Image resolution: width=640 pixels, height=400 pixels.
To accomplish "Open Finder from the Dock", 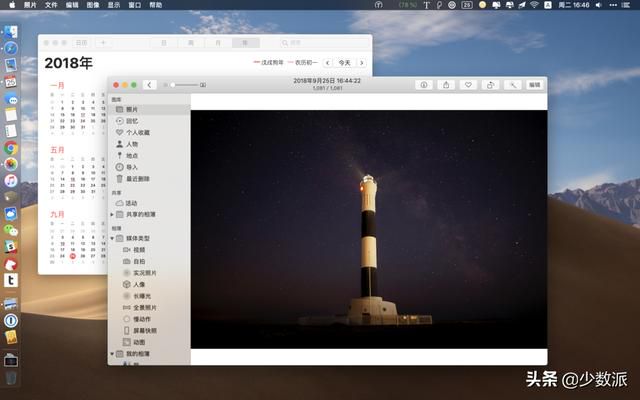I will point(11,32).
